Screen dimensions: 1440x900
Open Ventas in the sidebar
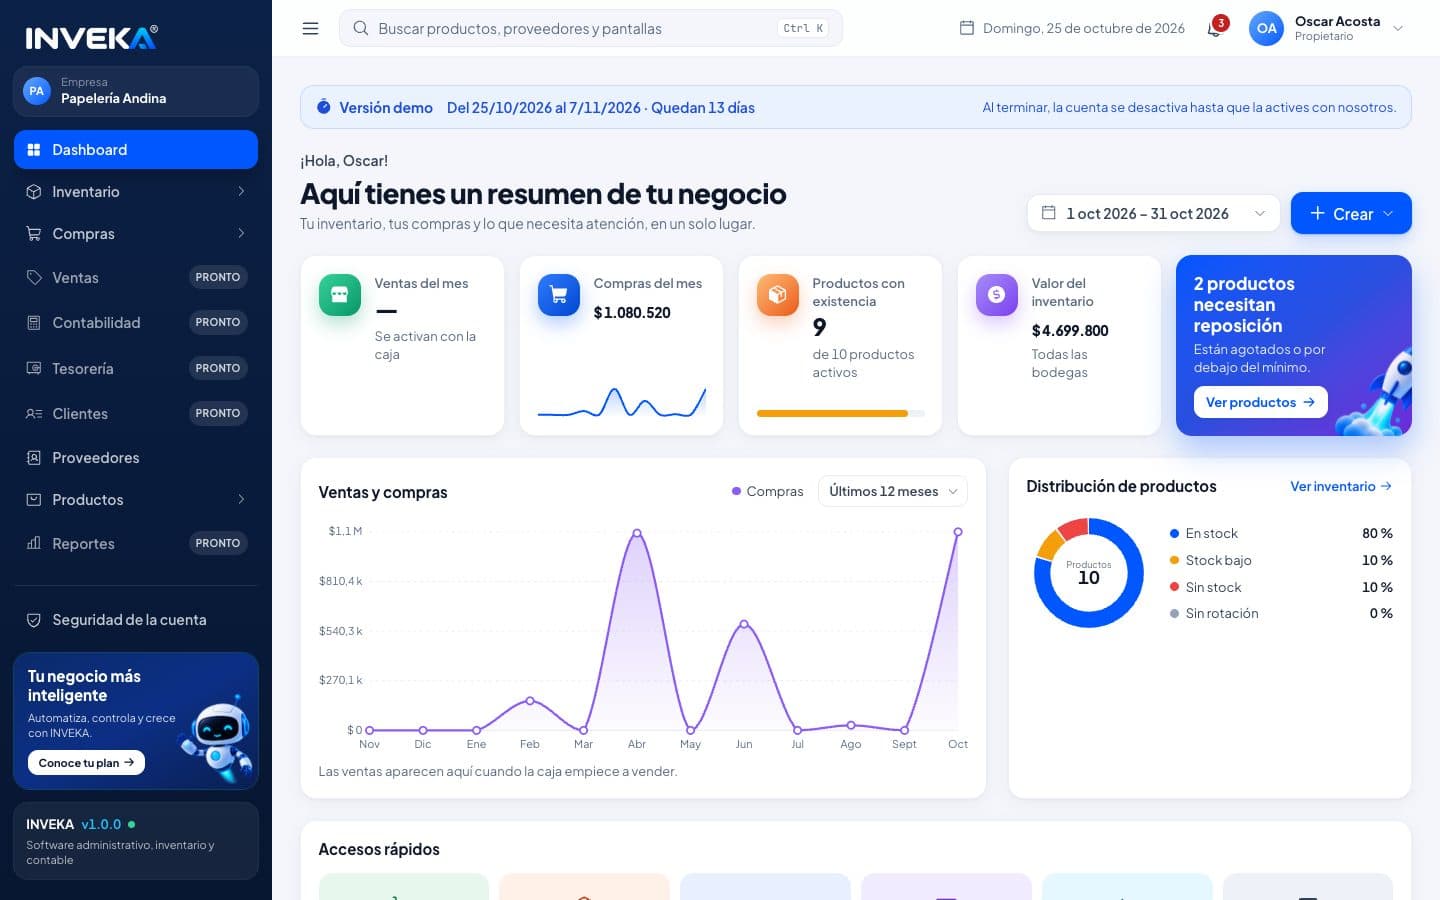(136, 277)
